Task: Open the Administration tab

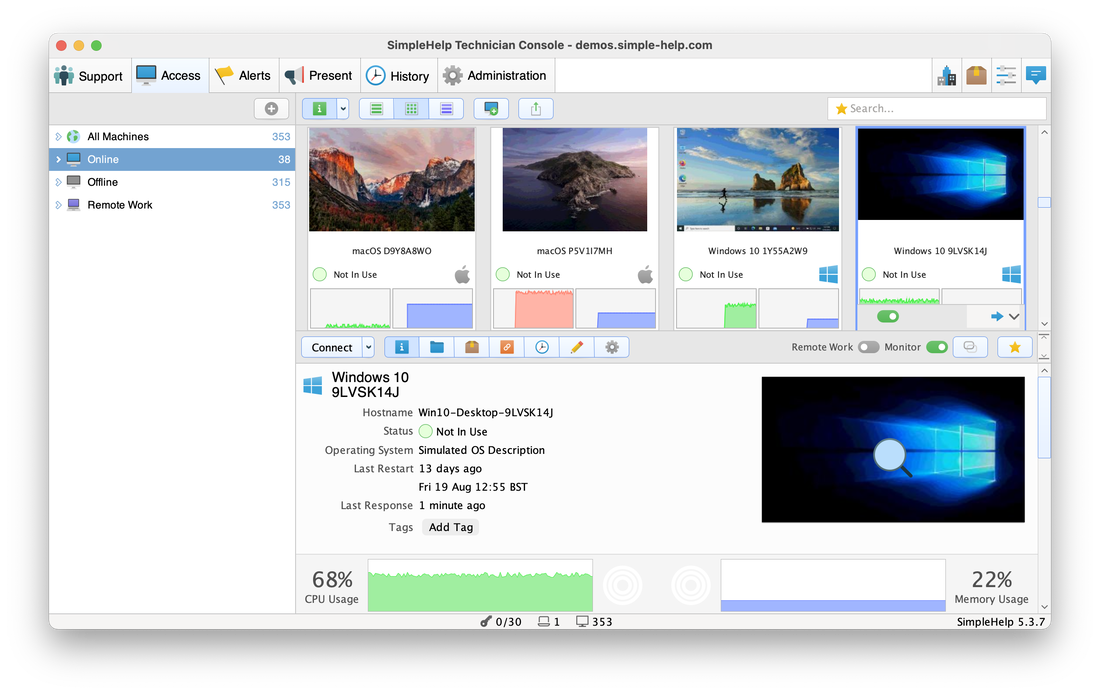Action: click(x=495, y=76)
